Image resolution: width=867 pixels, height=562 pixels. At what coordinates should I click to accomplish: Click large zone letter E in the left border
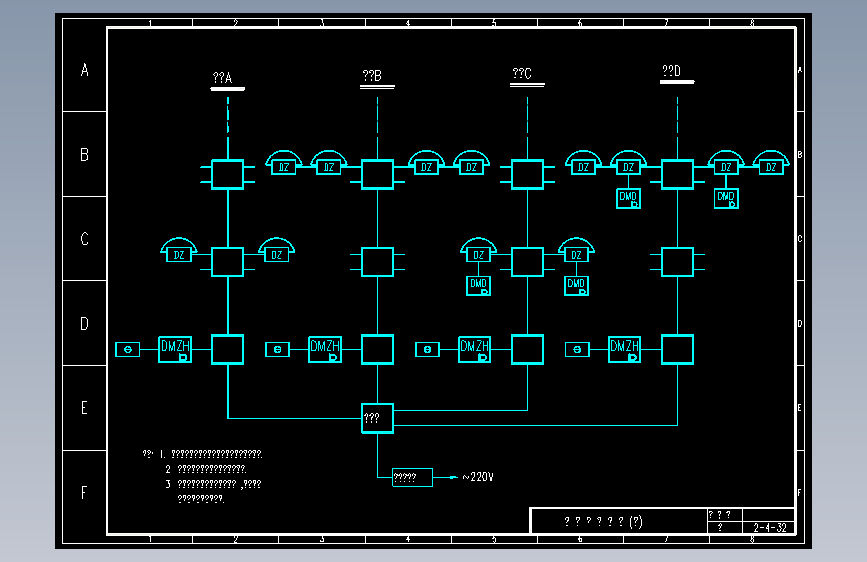[84, 408]
